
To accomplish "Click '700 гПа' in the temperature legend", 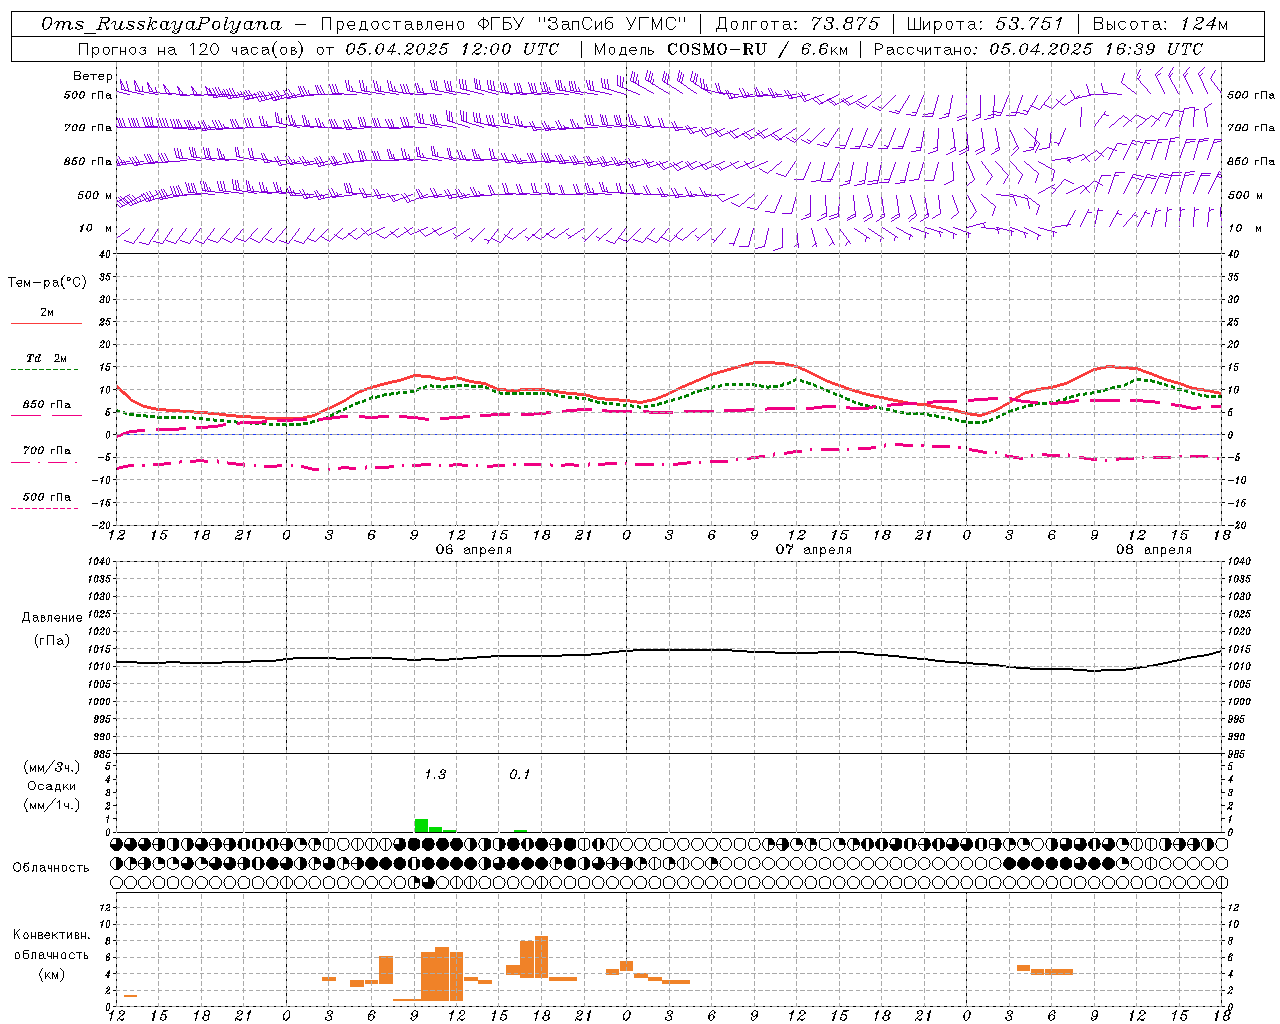I will [x=46, y=451].
